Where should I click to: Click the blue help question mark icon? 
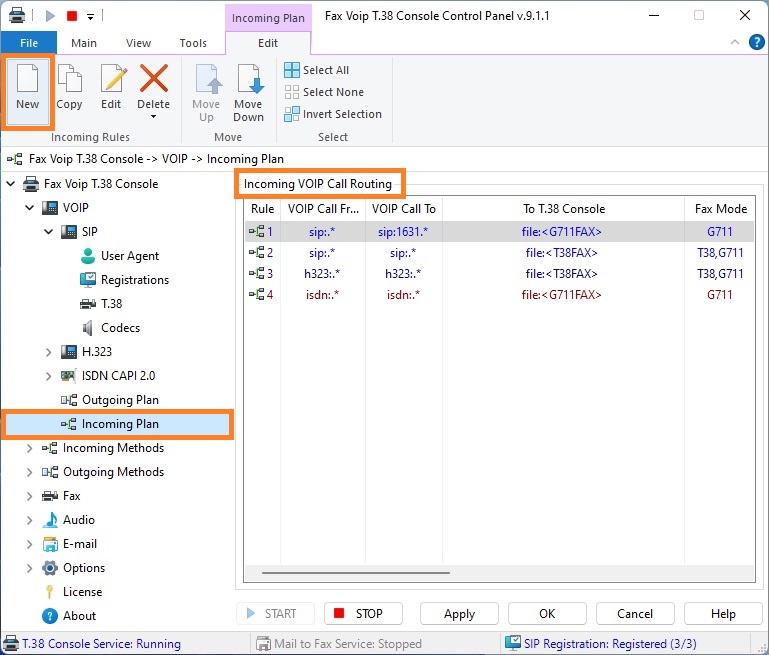point(756,42)
